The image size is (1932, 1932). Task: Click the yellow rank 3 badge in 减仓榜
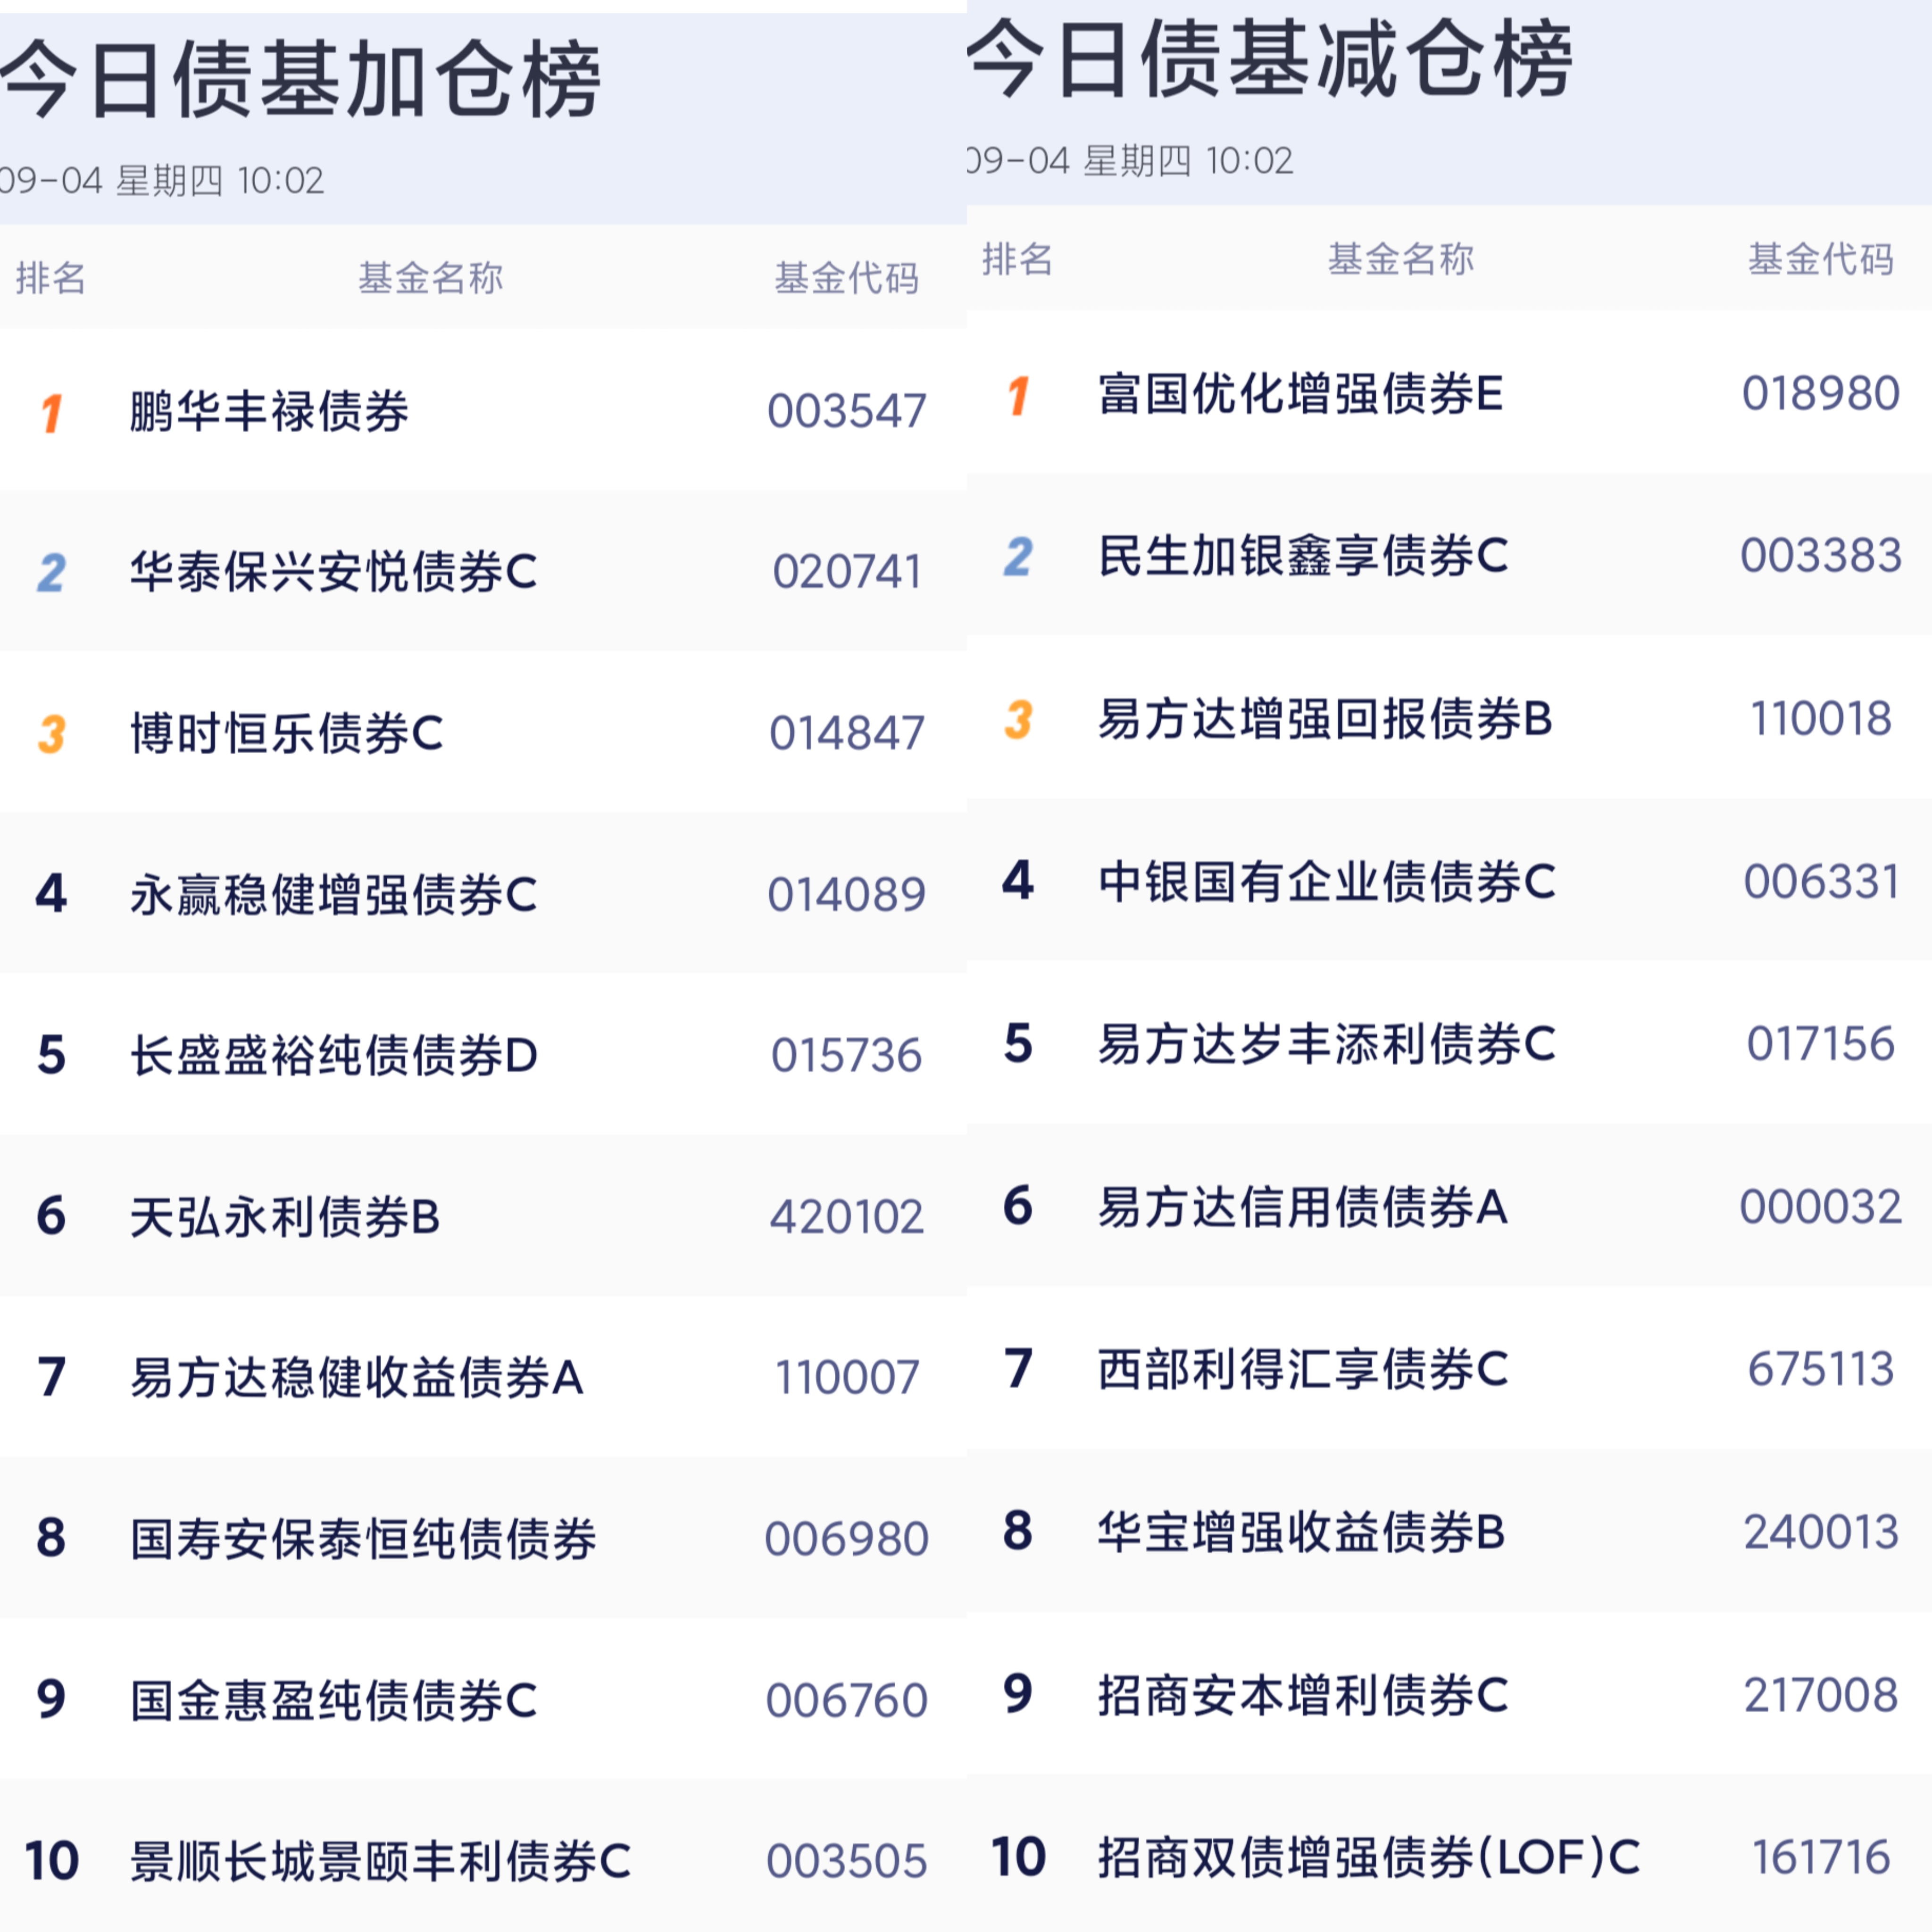[x=1018, y=719]
